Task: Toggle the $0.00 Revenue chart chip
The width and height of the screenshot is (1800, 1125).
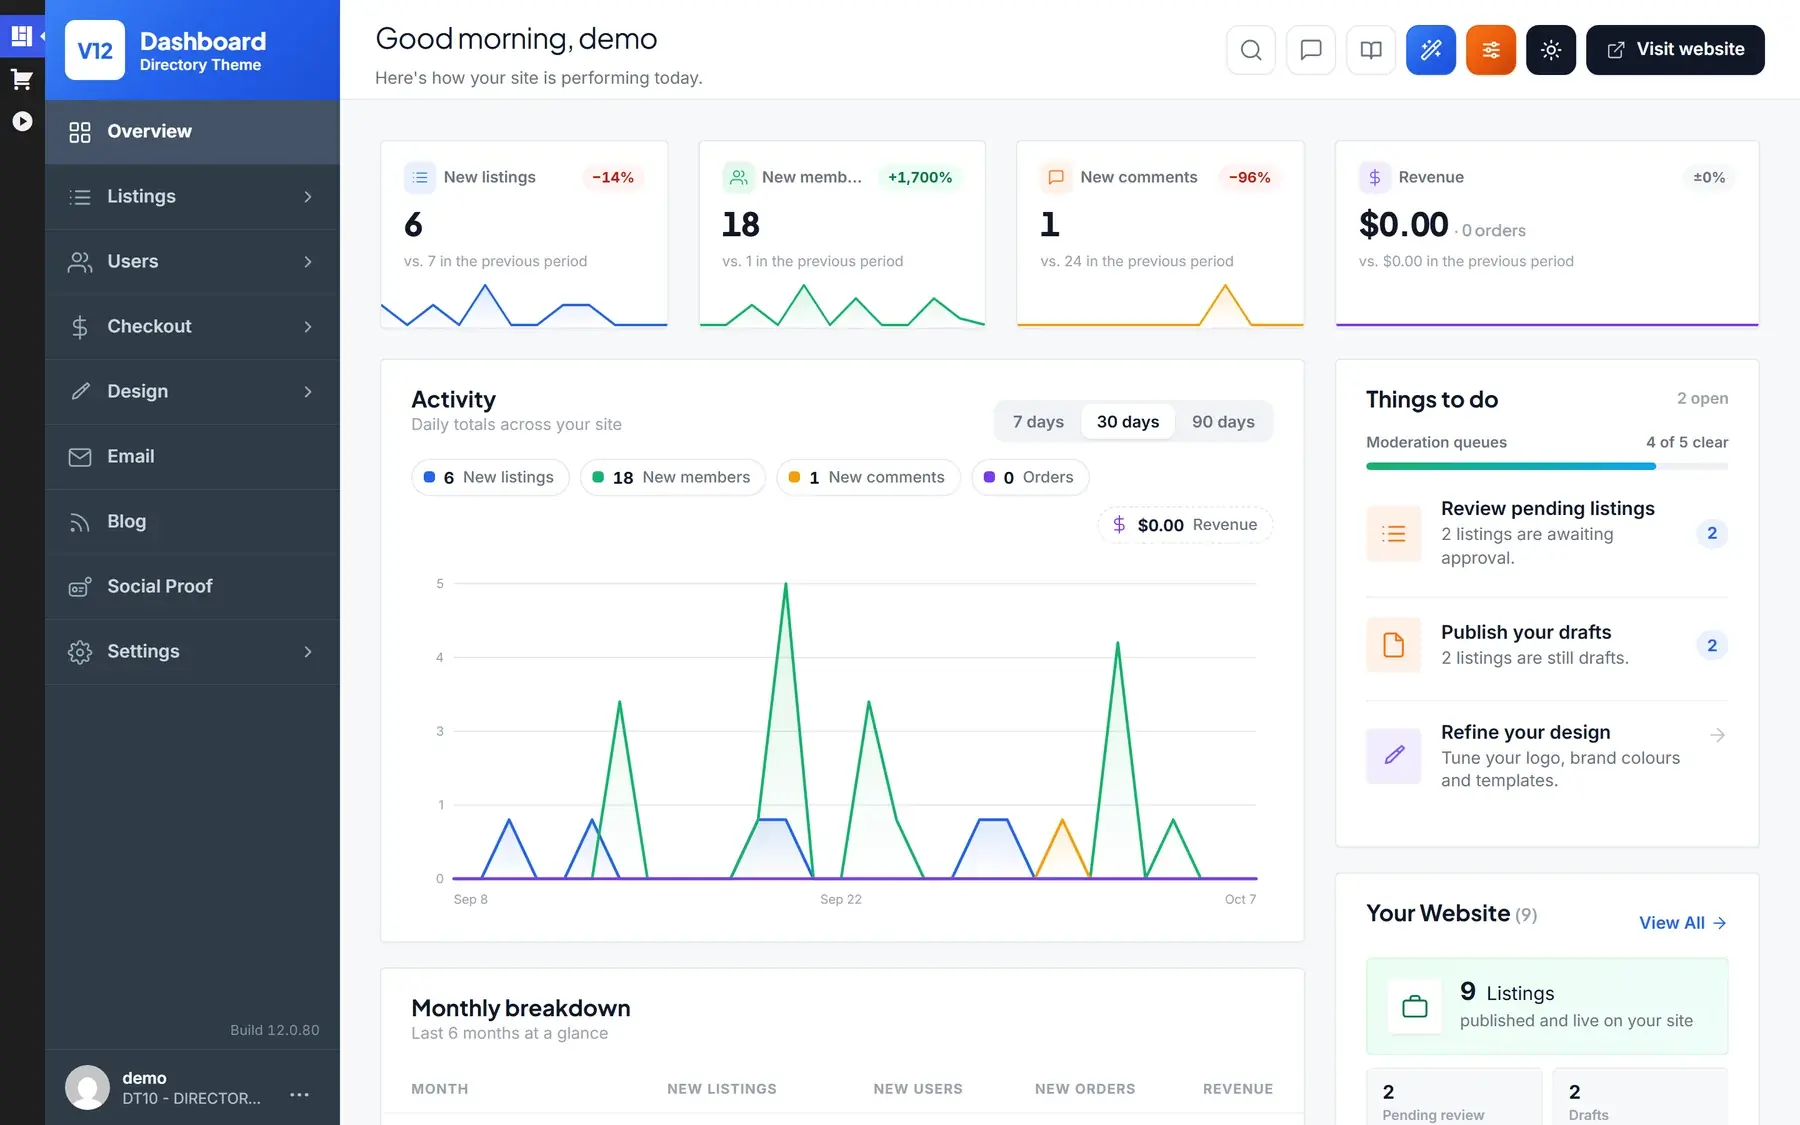Action: tap(1185, 525)
